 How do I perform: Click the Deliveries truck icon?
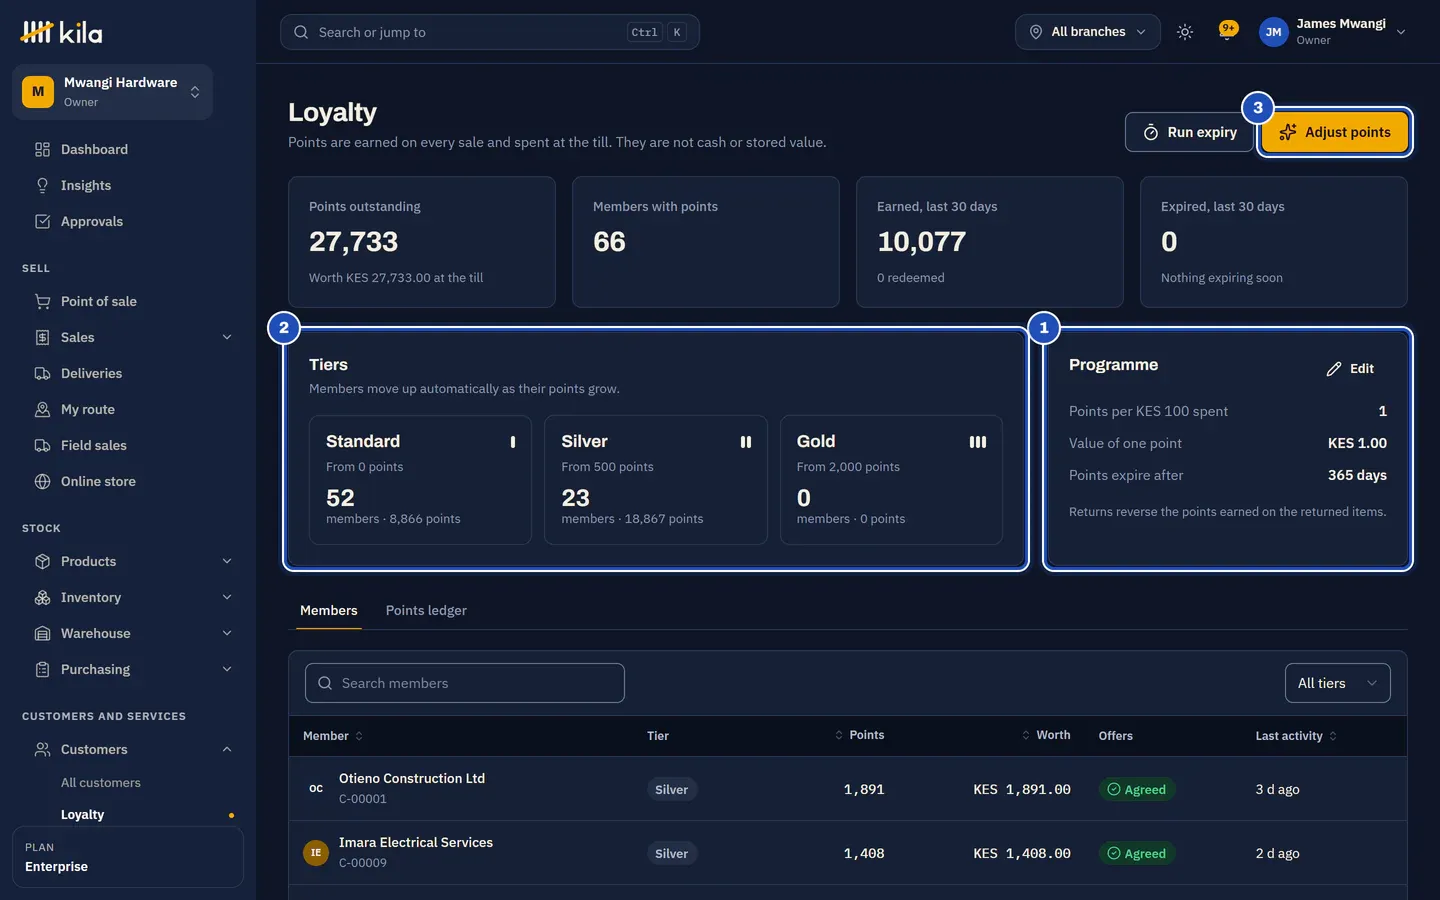(x=42, y=373)
